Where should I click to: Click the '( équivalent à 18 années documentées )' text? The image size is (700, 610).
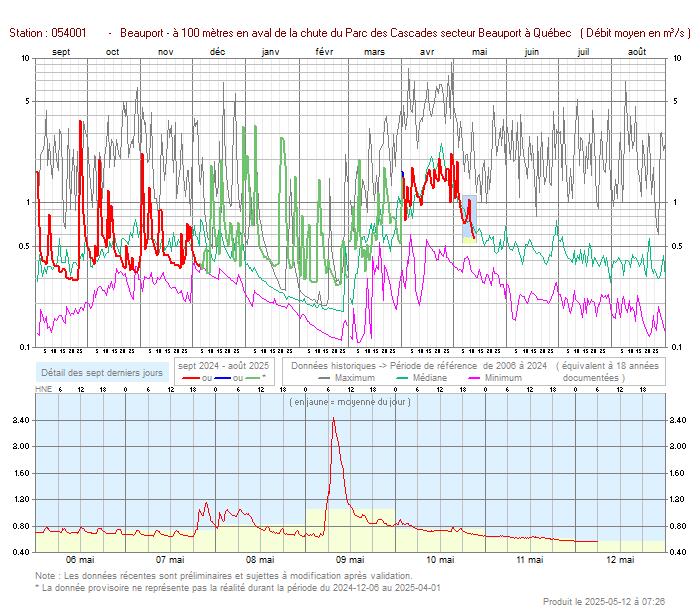point(607,372)
